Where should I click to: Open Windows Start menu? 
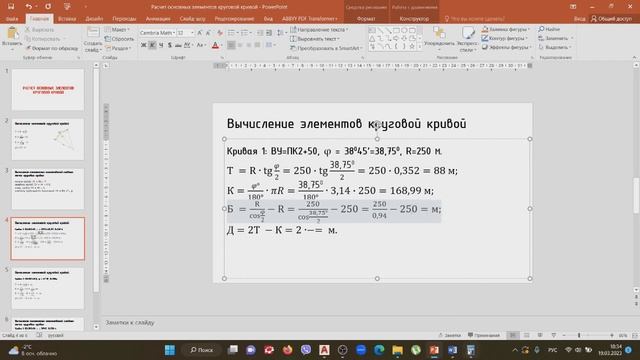(170, 350)
